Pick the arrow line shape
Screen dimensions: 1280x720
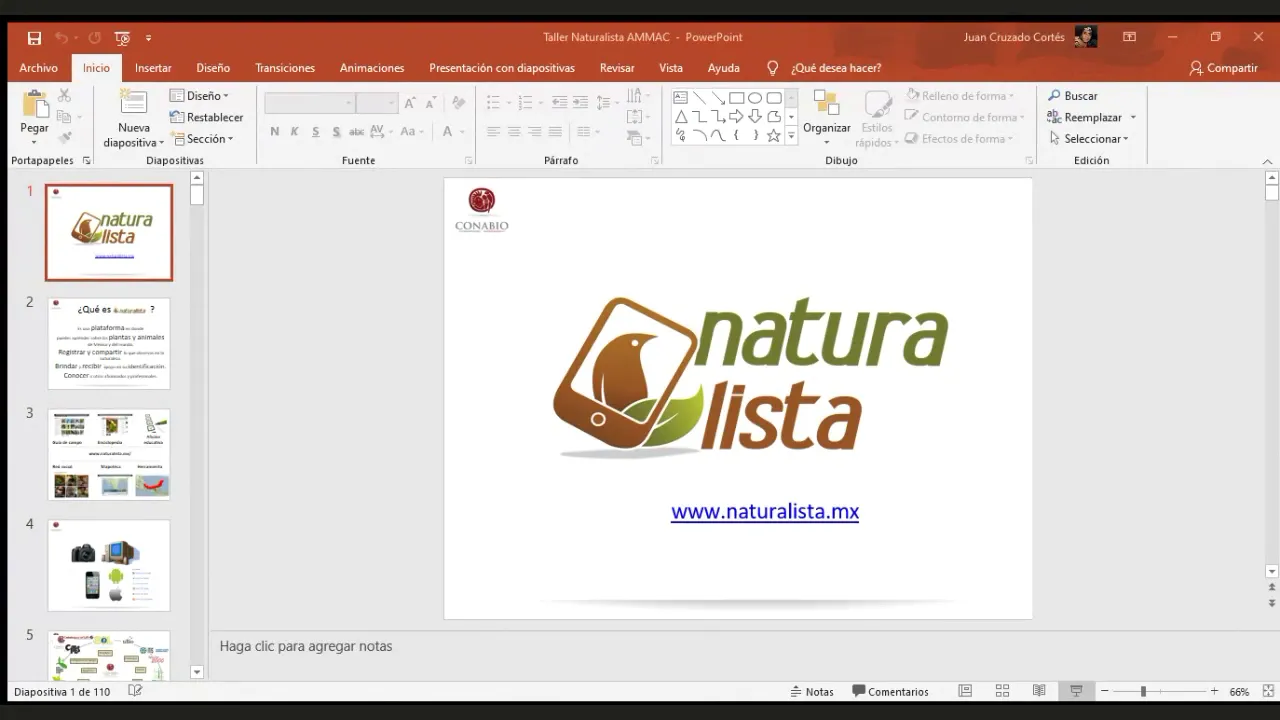pos(718,98)
